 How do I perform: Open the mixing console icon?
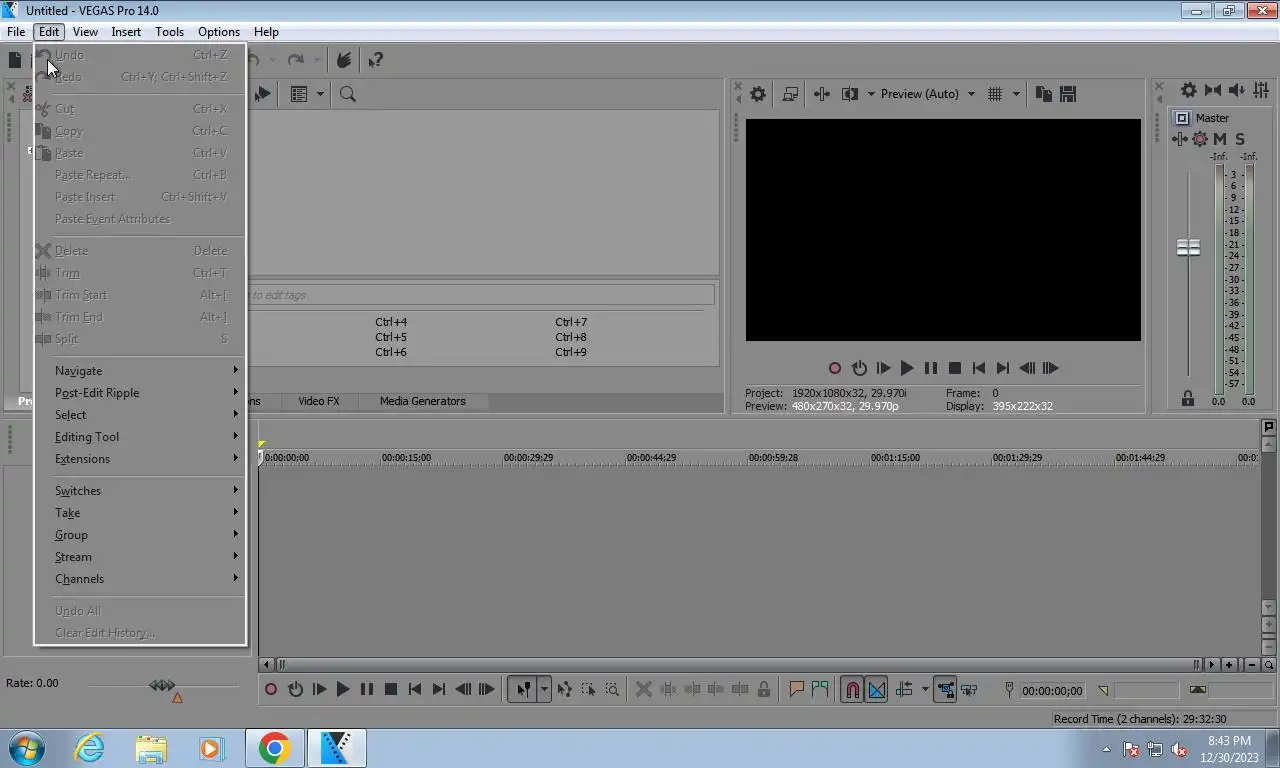pos(1262,90)
